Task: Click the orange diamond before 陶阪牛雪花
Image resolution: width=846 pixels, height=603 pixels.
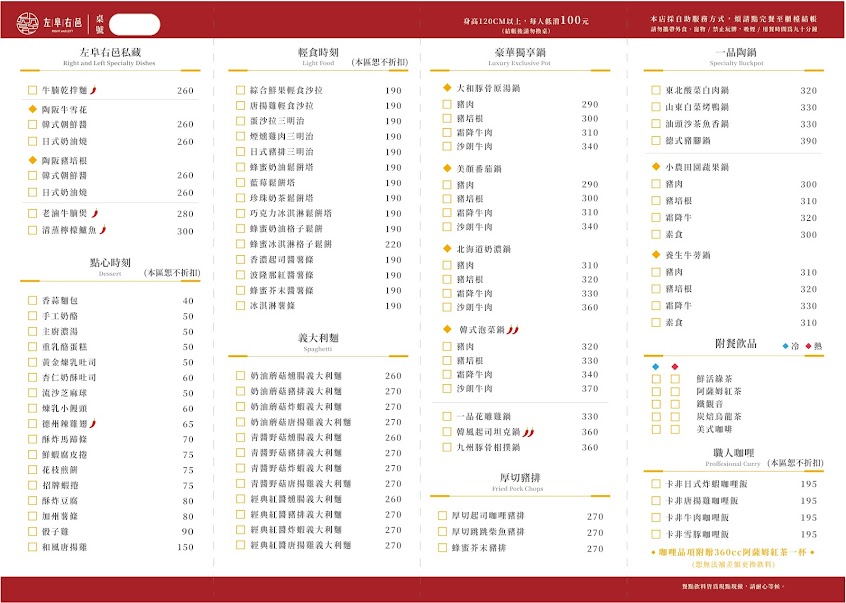Action: coord(32,109)
